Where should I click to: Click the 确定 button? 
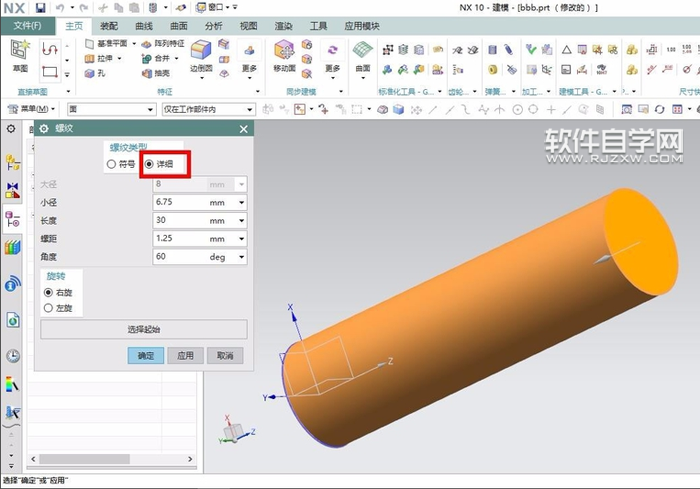[146, 356]
